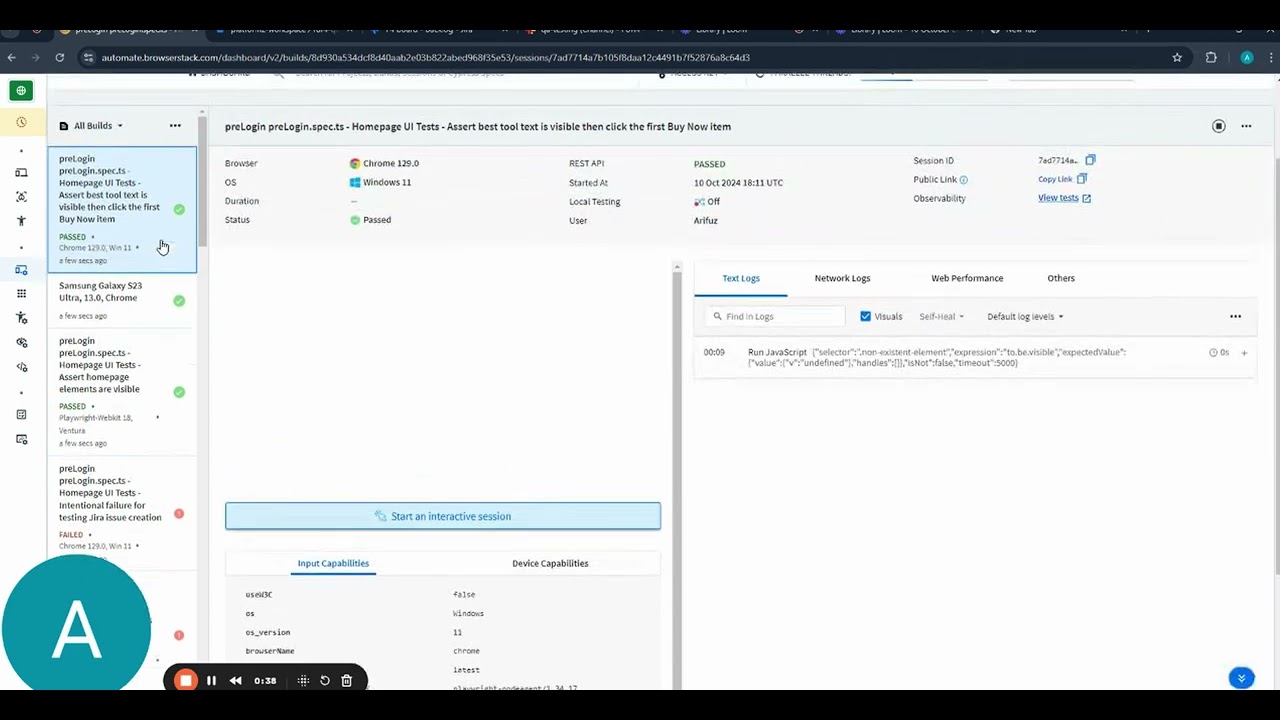
Task: Open the Live devices icon in left sidebar
Action: (x=21, y=173)
